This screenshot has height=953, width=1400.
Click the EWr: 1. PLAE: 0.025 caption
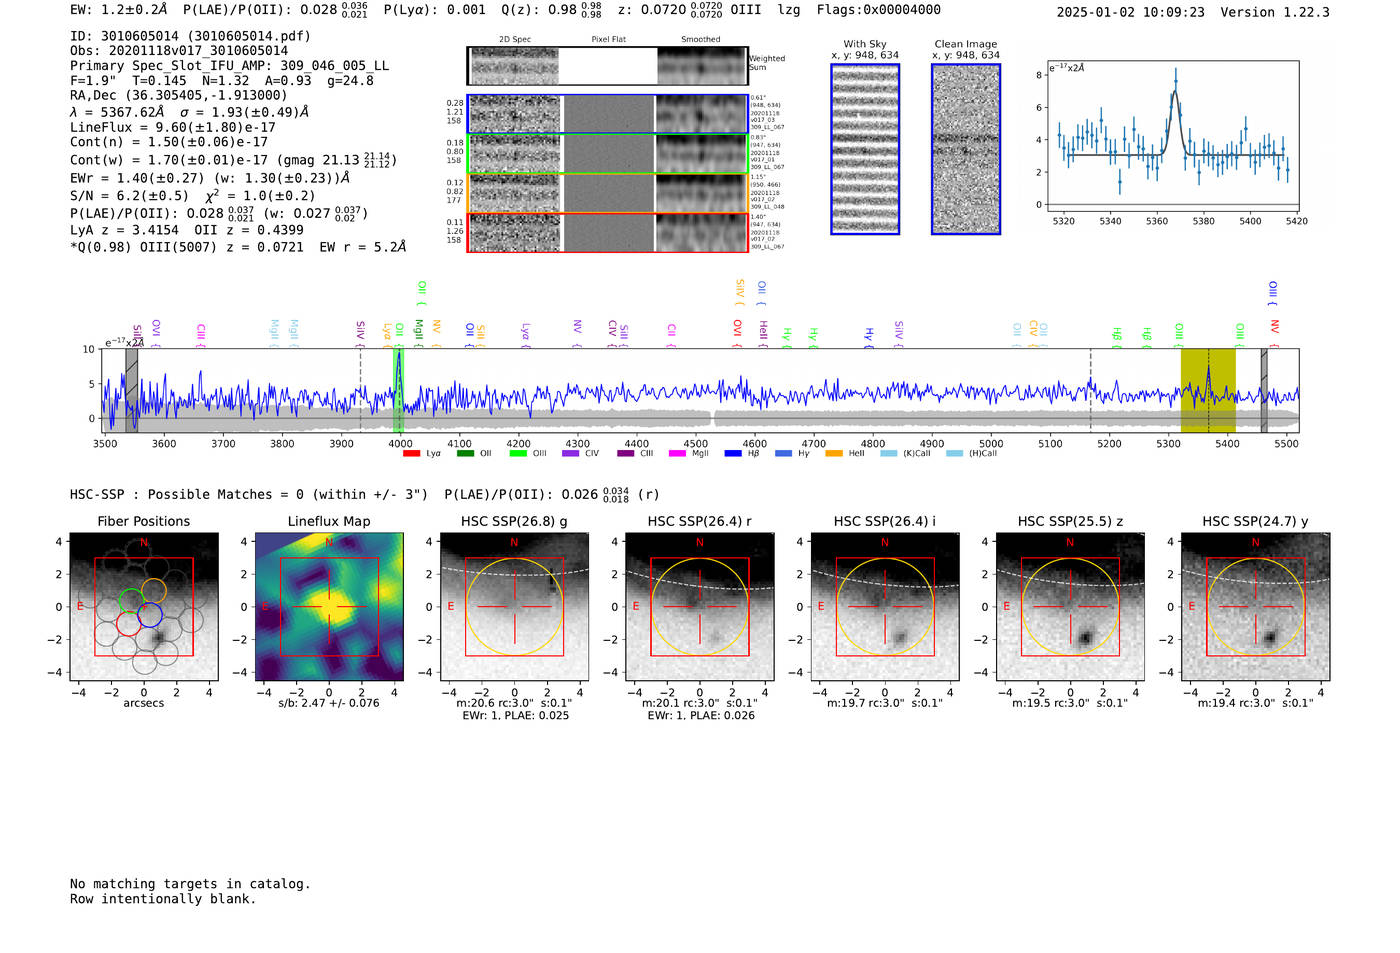click(515, 716)
